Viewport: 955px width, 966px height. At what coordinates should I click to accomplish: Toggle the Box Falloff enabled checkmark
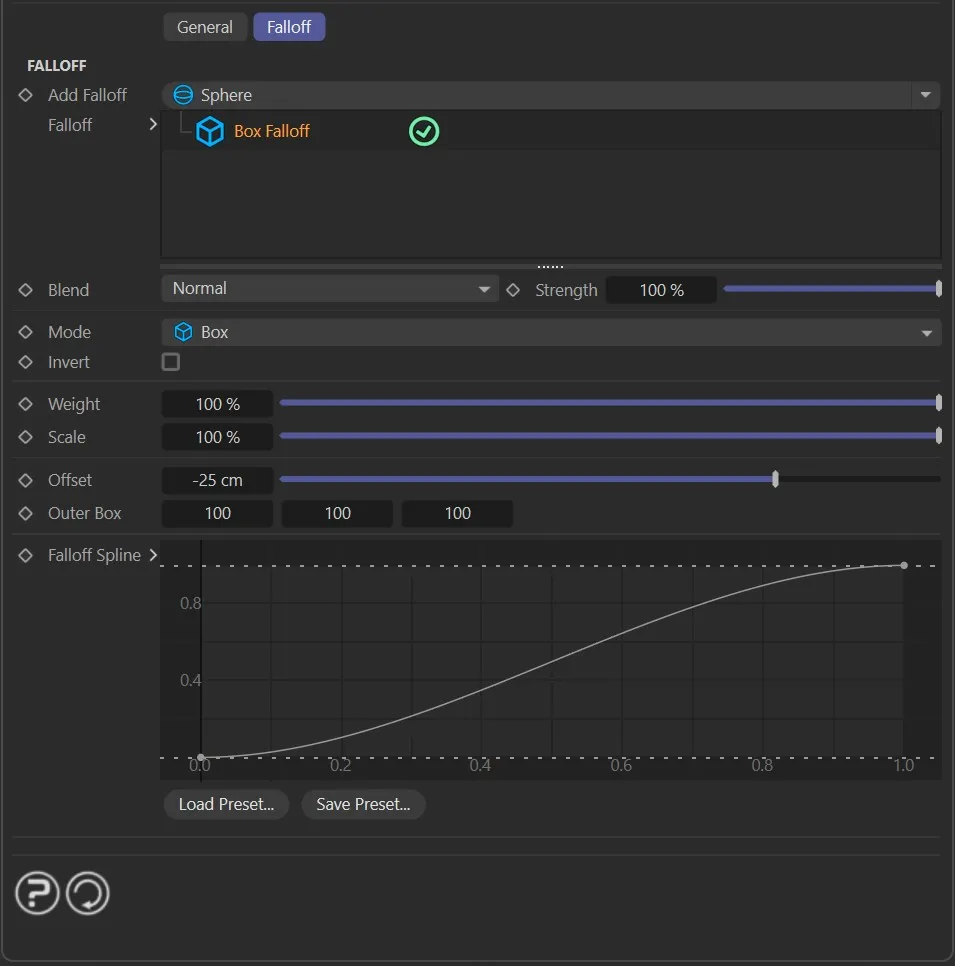click(424, 131)
